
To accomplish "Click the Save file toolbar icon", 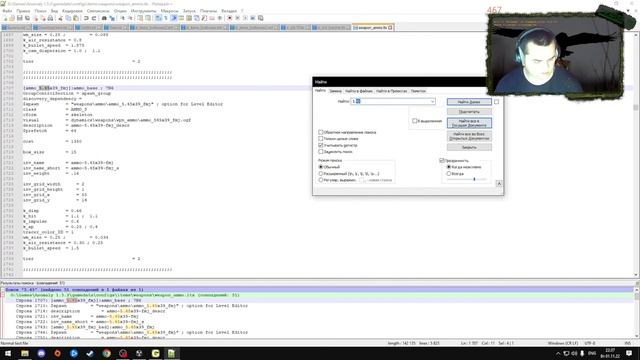I will (x=20, y=18).
